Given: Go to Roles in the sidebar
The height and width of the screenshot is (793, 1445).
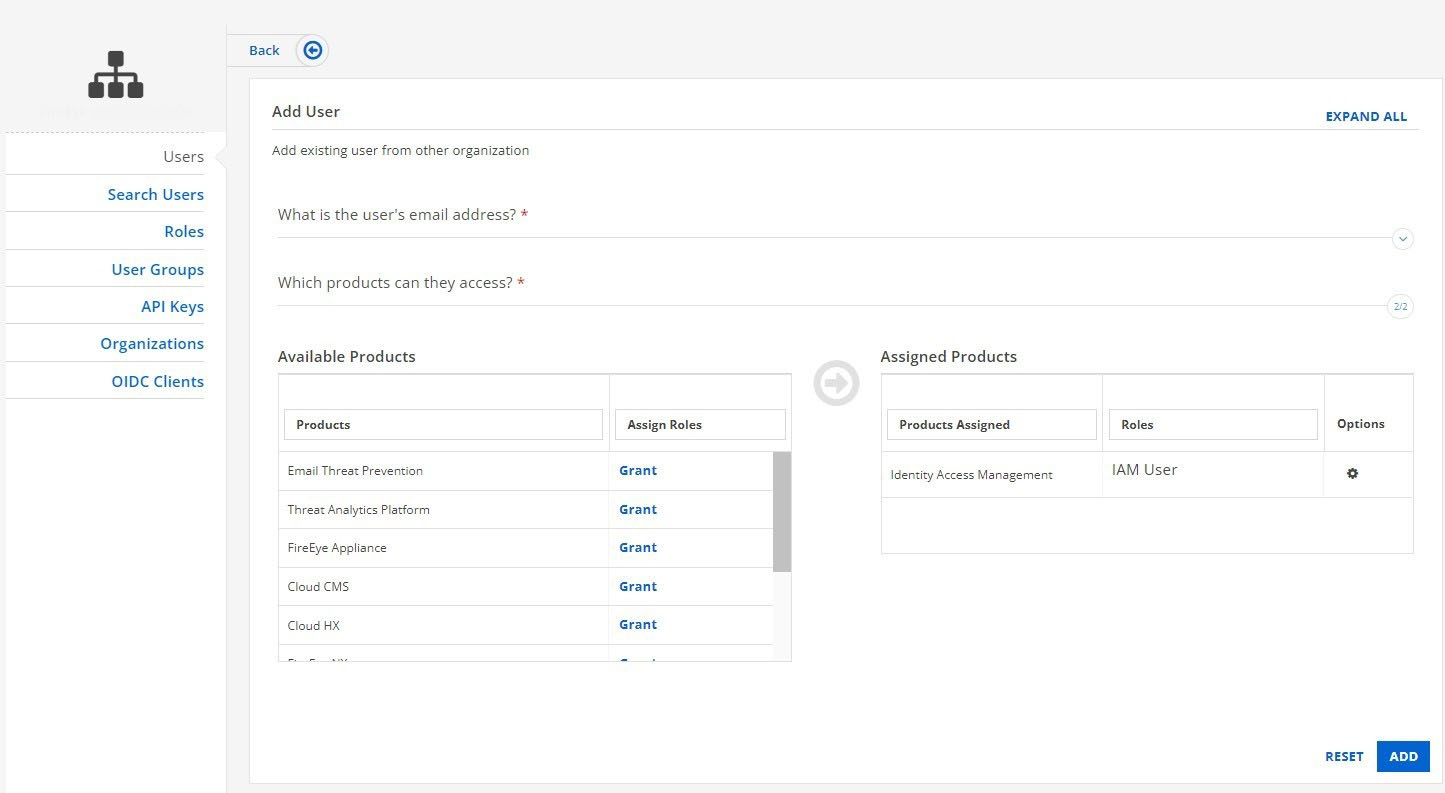Looking at the screenshot, I should coord(184,231).
